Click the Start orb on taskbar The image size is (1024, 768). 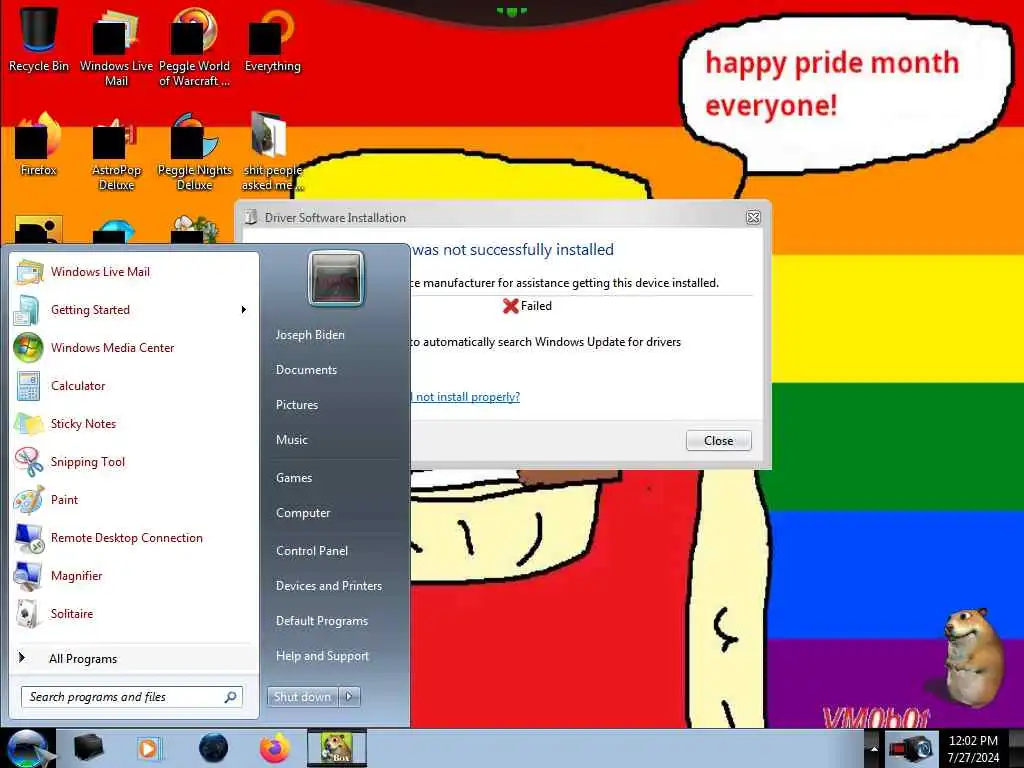click(27, 748)
